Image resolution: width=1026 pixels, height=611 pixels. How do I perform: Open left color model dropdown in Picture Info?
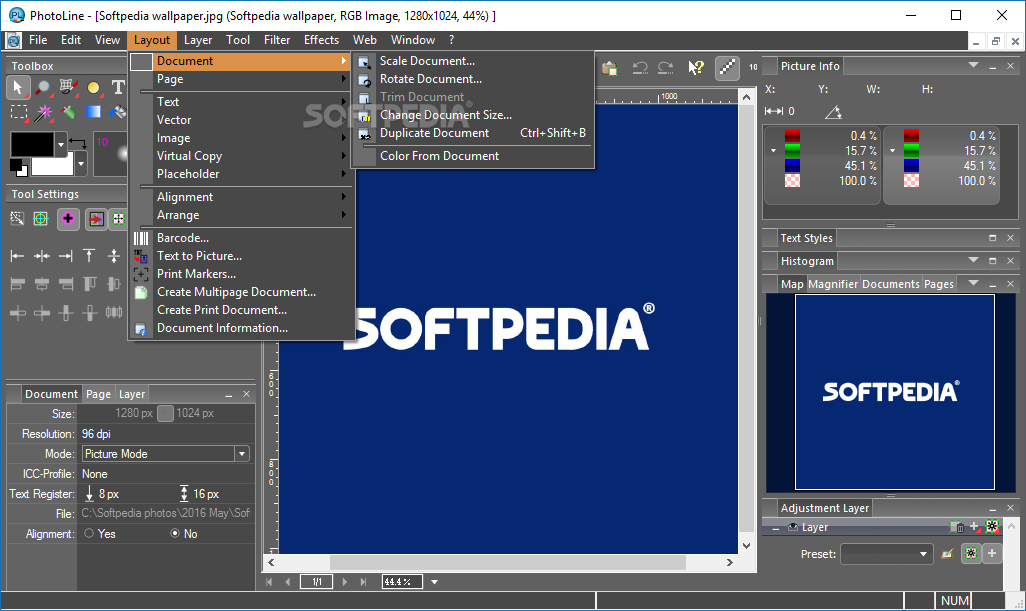pos(773,150)
